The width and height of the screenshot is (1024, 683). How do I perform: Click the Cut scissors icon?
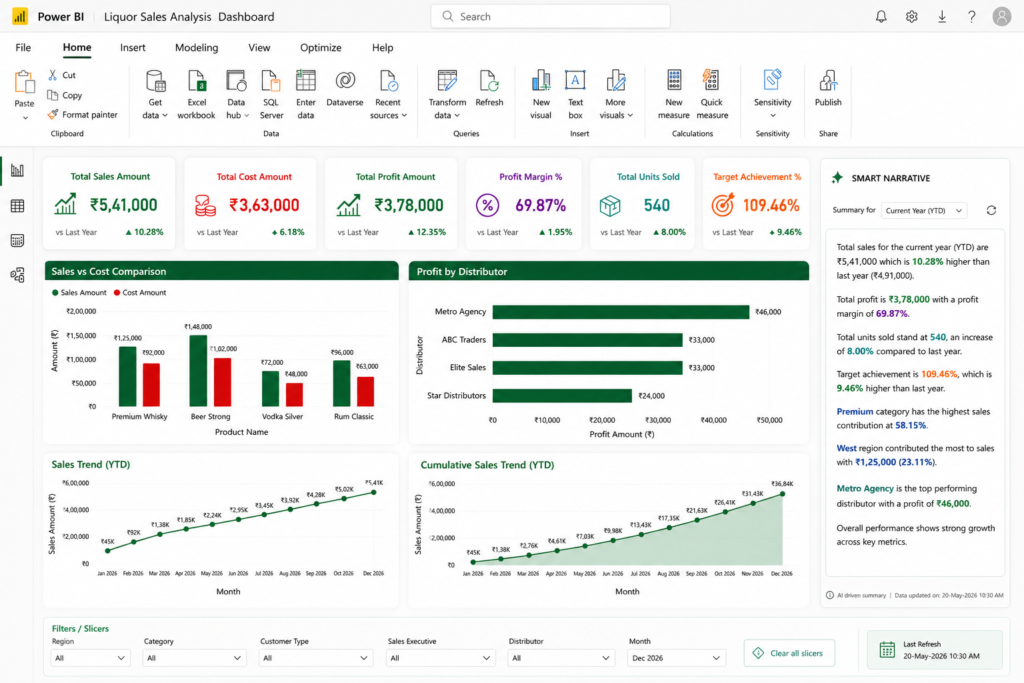coord(53,75)
